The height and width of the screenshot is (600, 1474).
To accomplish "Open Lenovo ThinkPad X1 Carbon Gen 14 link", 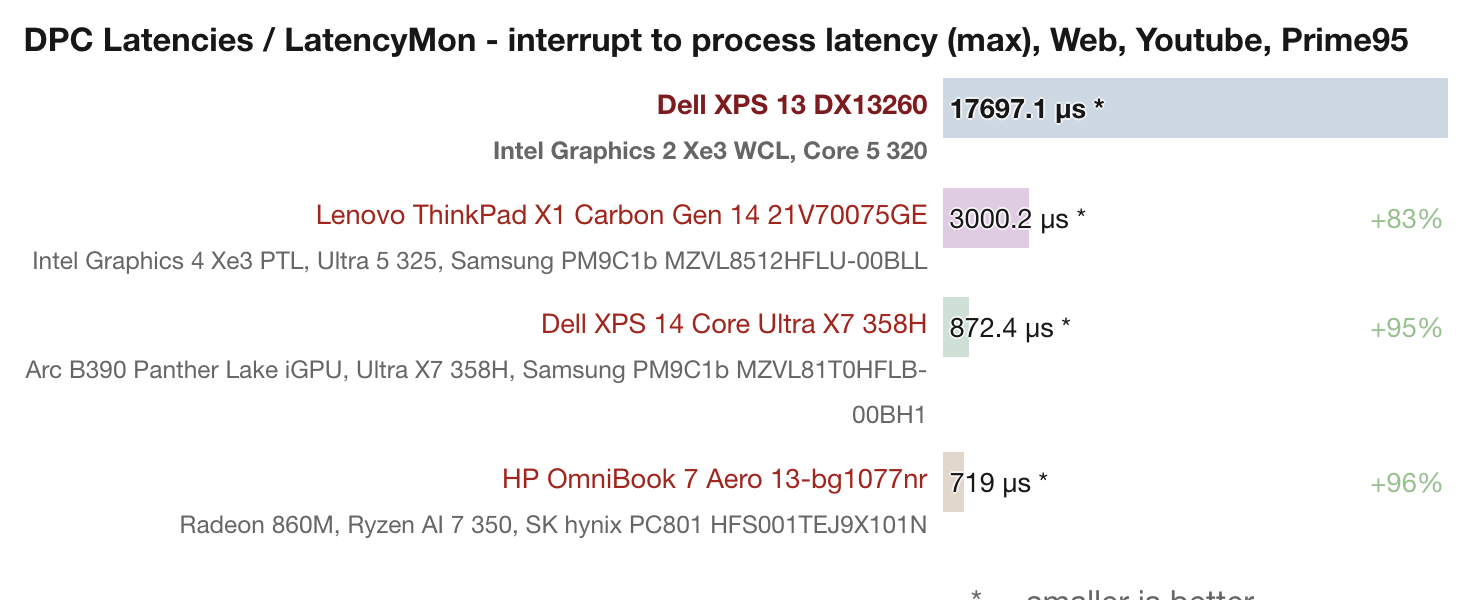I will 621,215.
